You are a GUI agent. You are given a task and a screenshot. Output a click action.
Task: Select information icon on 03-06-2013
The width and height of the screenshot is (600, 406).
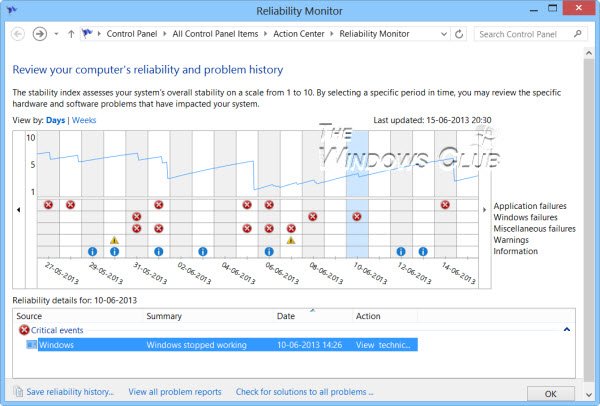[x=203, y=251]
